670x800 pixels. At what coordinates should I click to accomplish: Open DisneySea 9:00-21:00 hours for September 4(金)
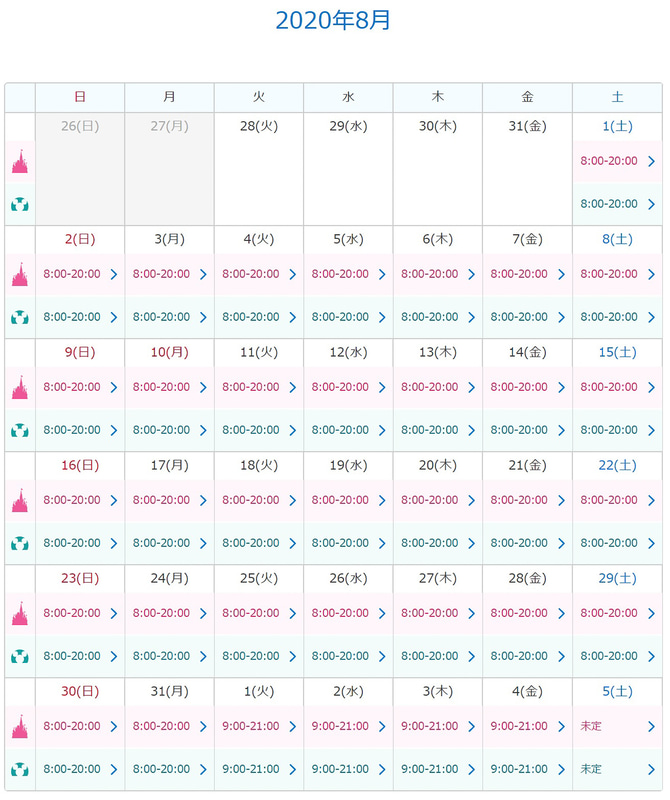pyautogui.click(x=519, y=769)
